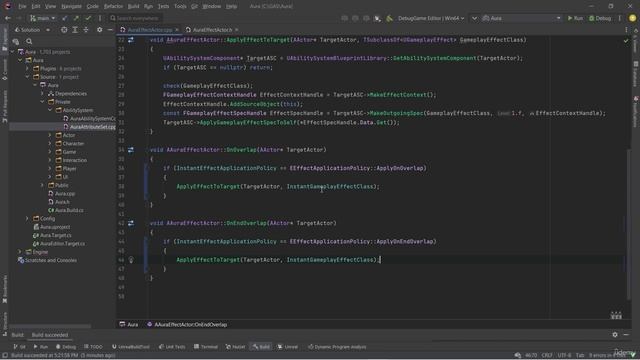640x360 pixels.
Task: Open the Git tool window button
Action: (x=19, y=347)
